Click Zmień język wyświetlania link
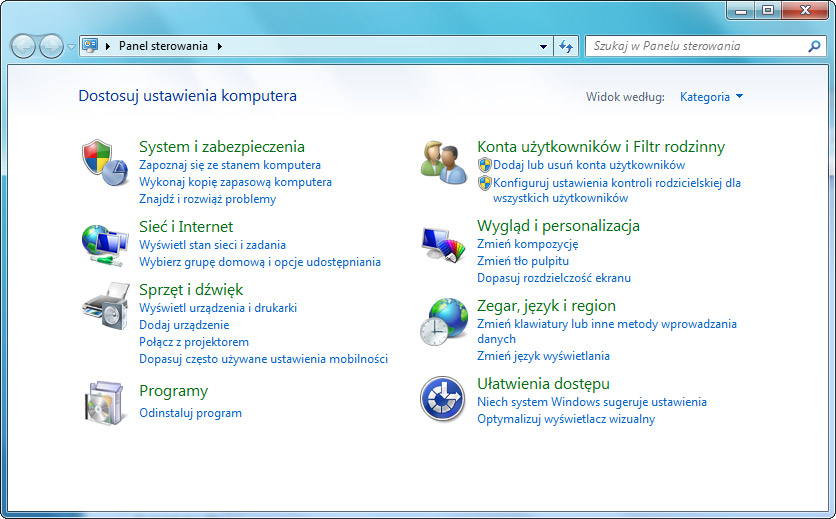Image resolution: width=836 pixels, height=519 pixels. (x=543, y=356)
